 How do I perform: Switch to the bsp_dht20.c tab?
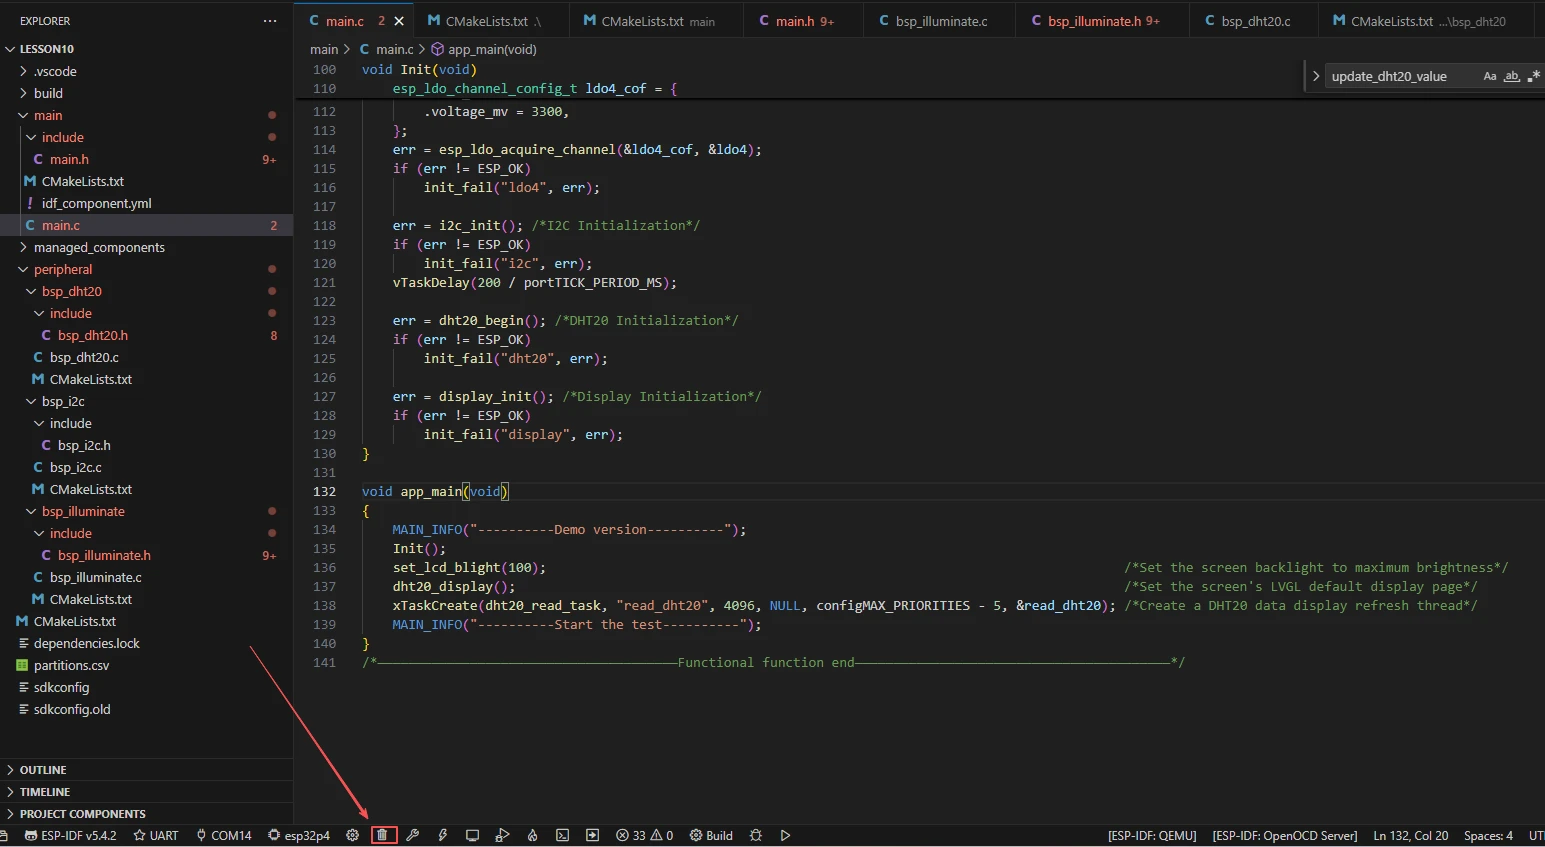(1255, 21)
